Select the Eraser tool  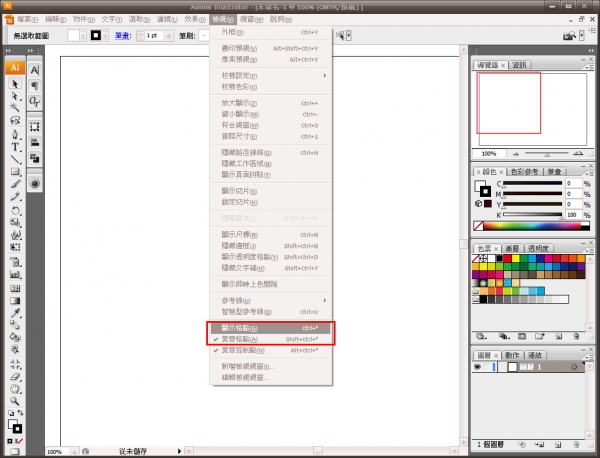tap(15, 377)
